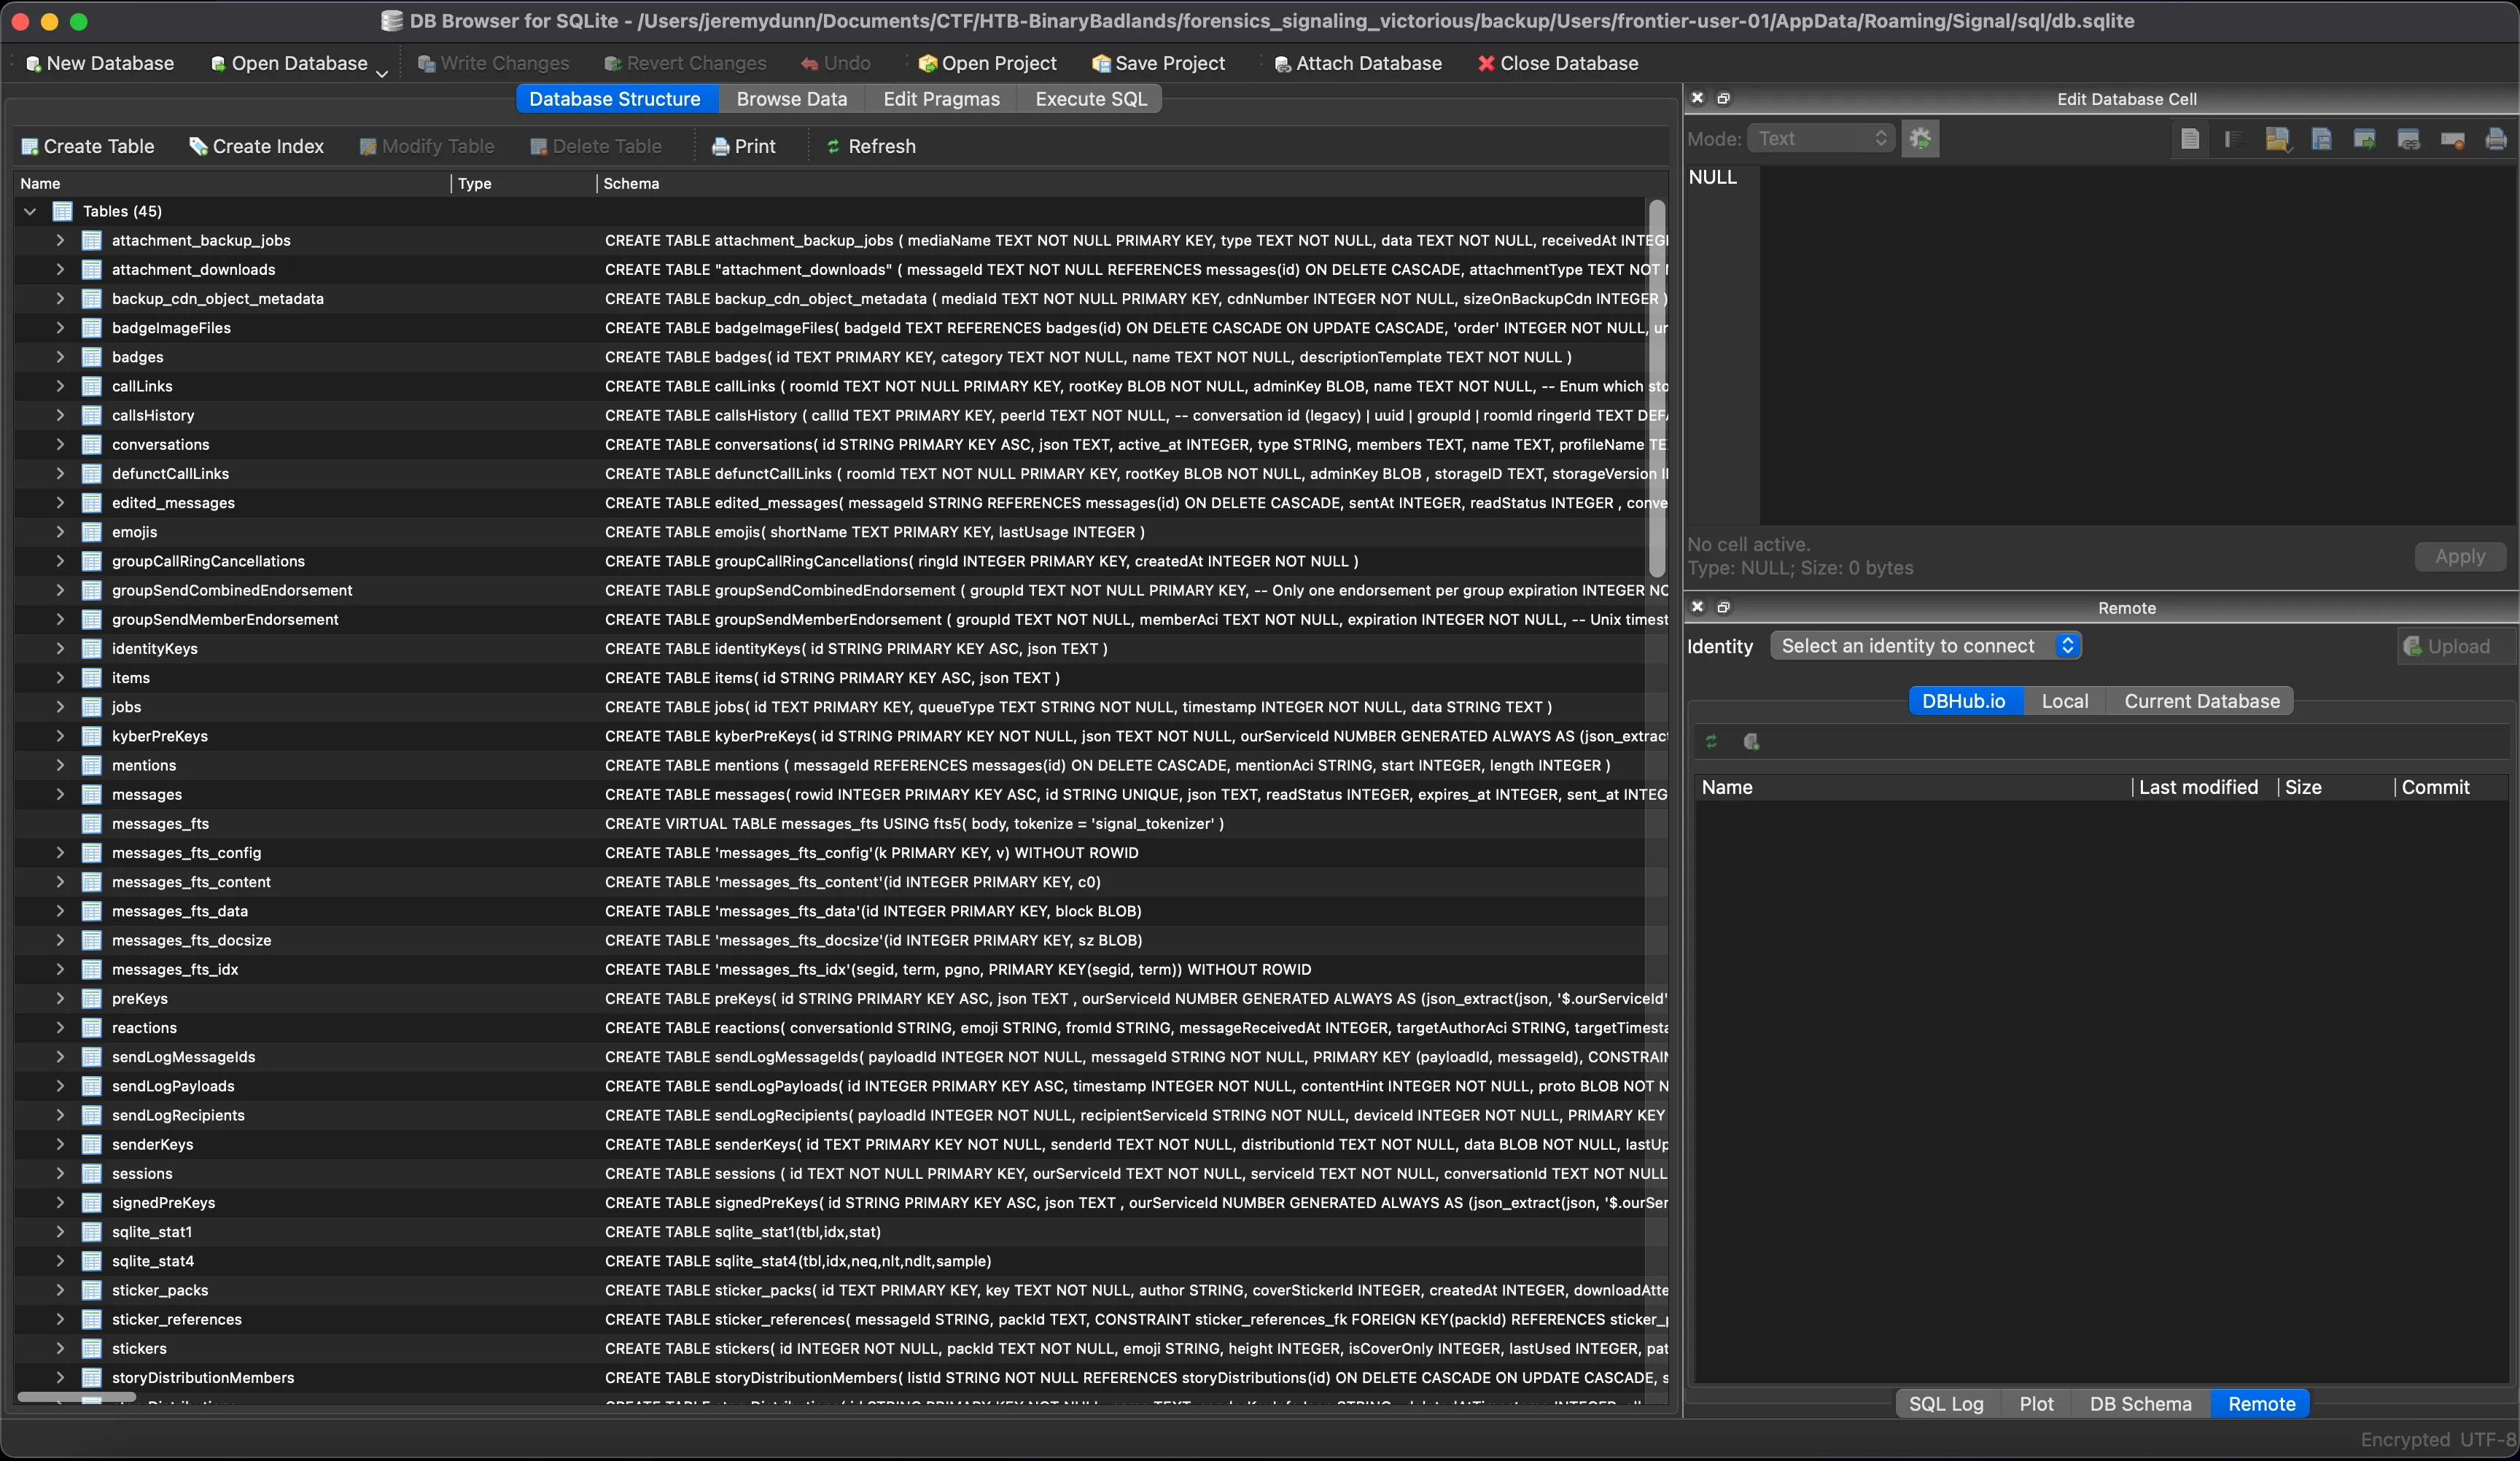Select the table icon for emojis

[x=92, y=532]
